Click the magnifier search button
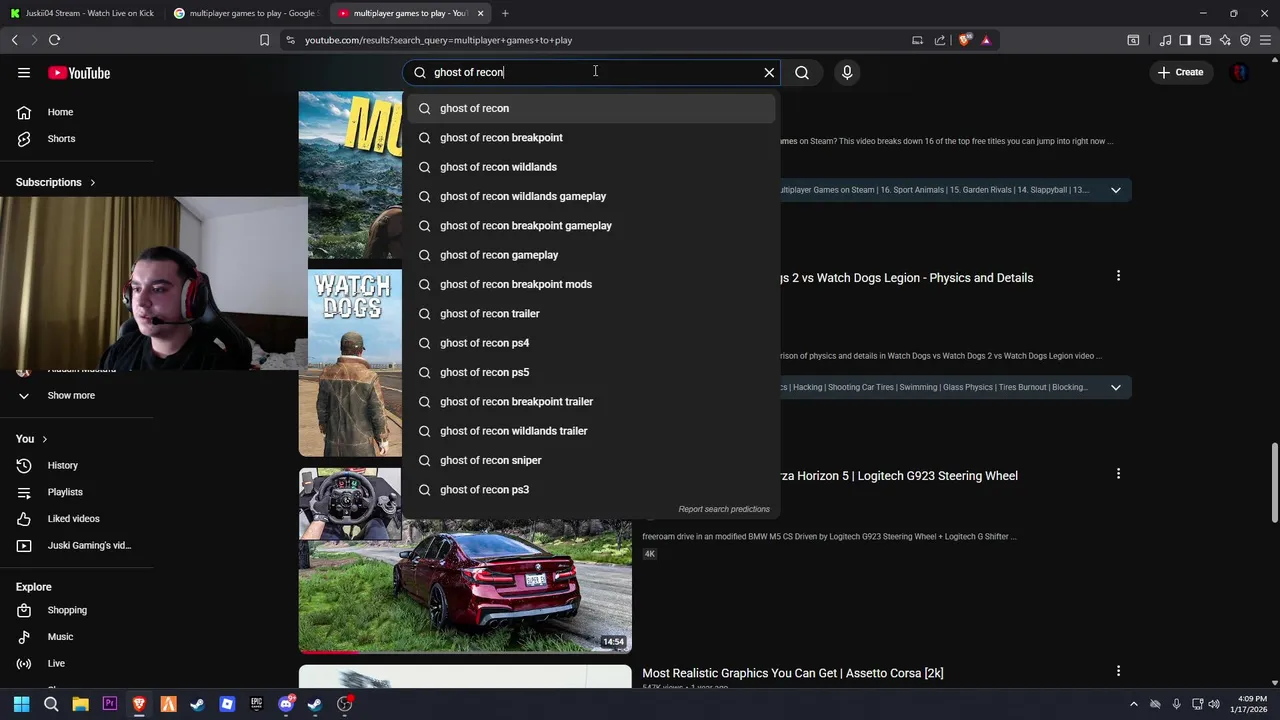Viewport: 1280px width, 720px height. tap(802, 72)
